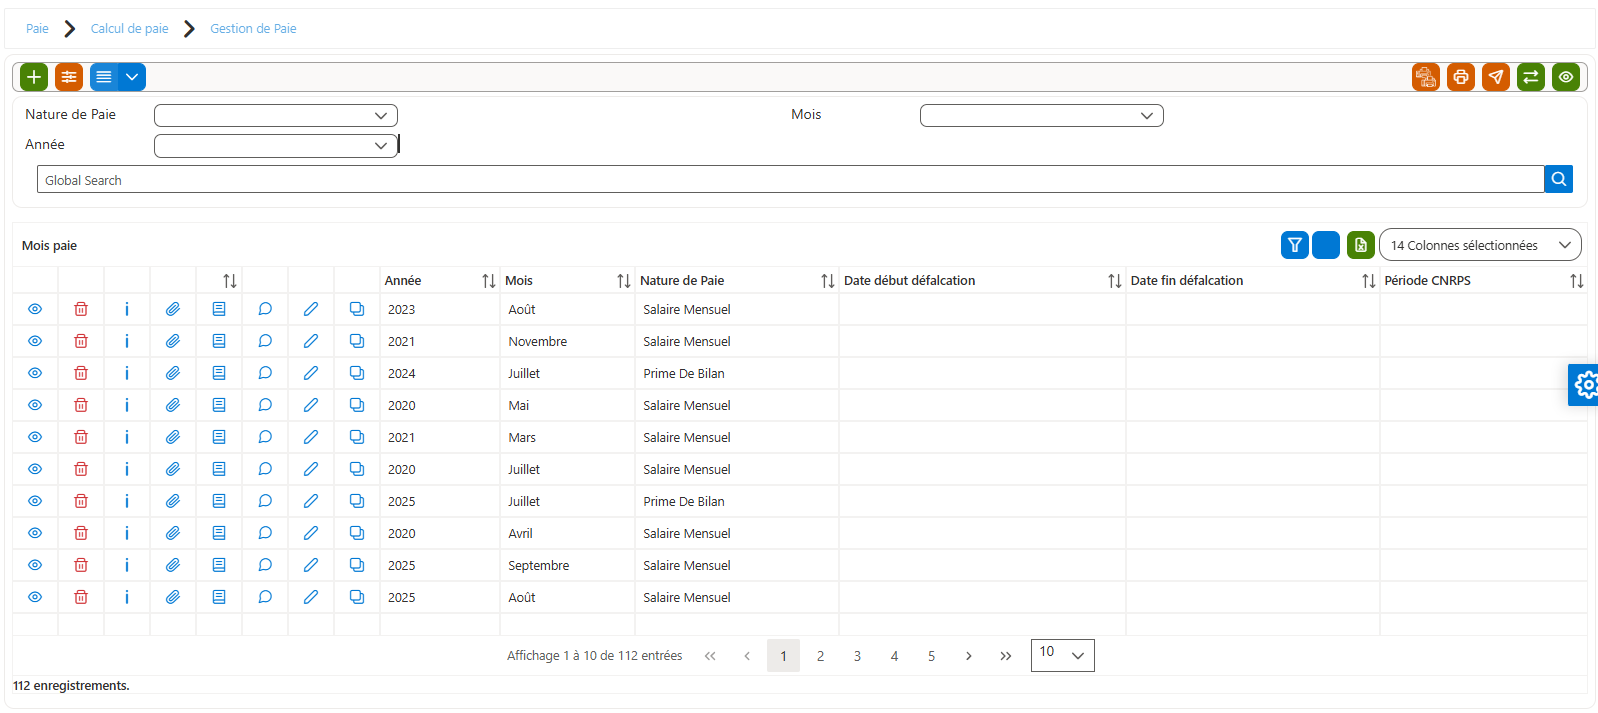The height and width of the screenshot is (713, 1598).
Task: Click the orange print button
Action: click(1461, 77)
